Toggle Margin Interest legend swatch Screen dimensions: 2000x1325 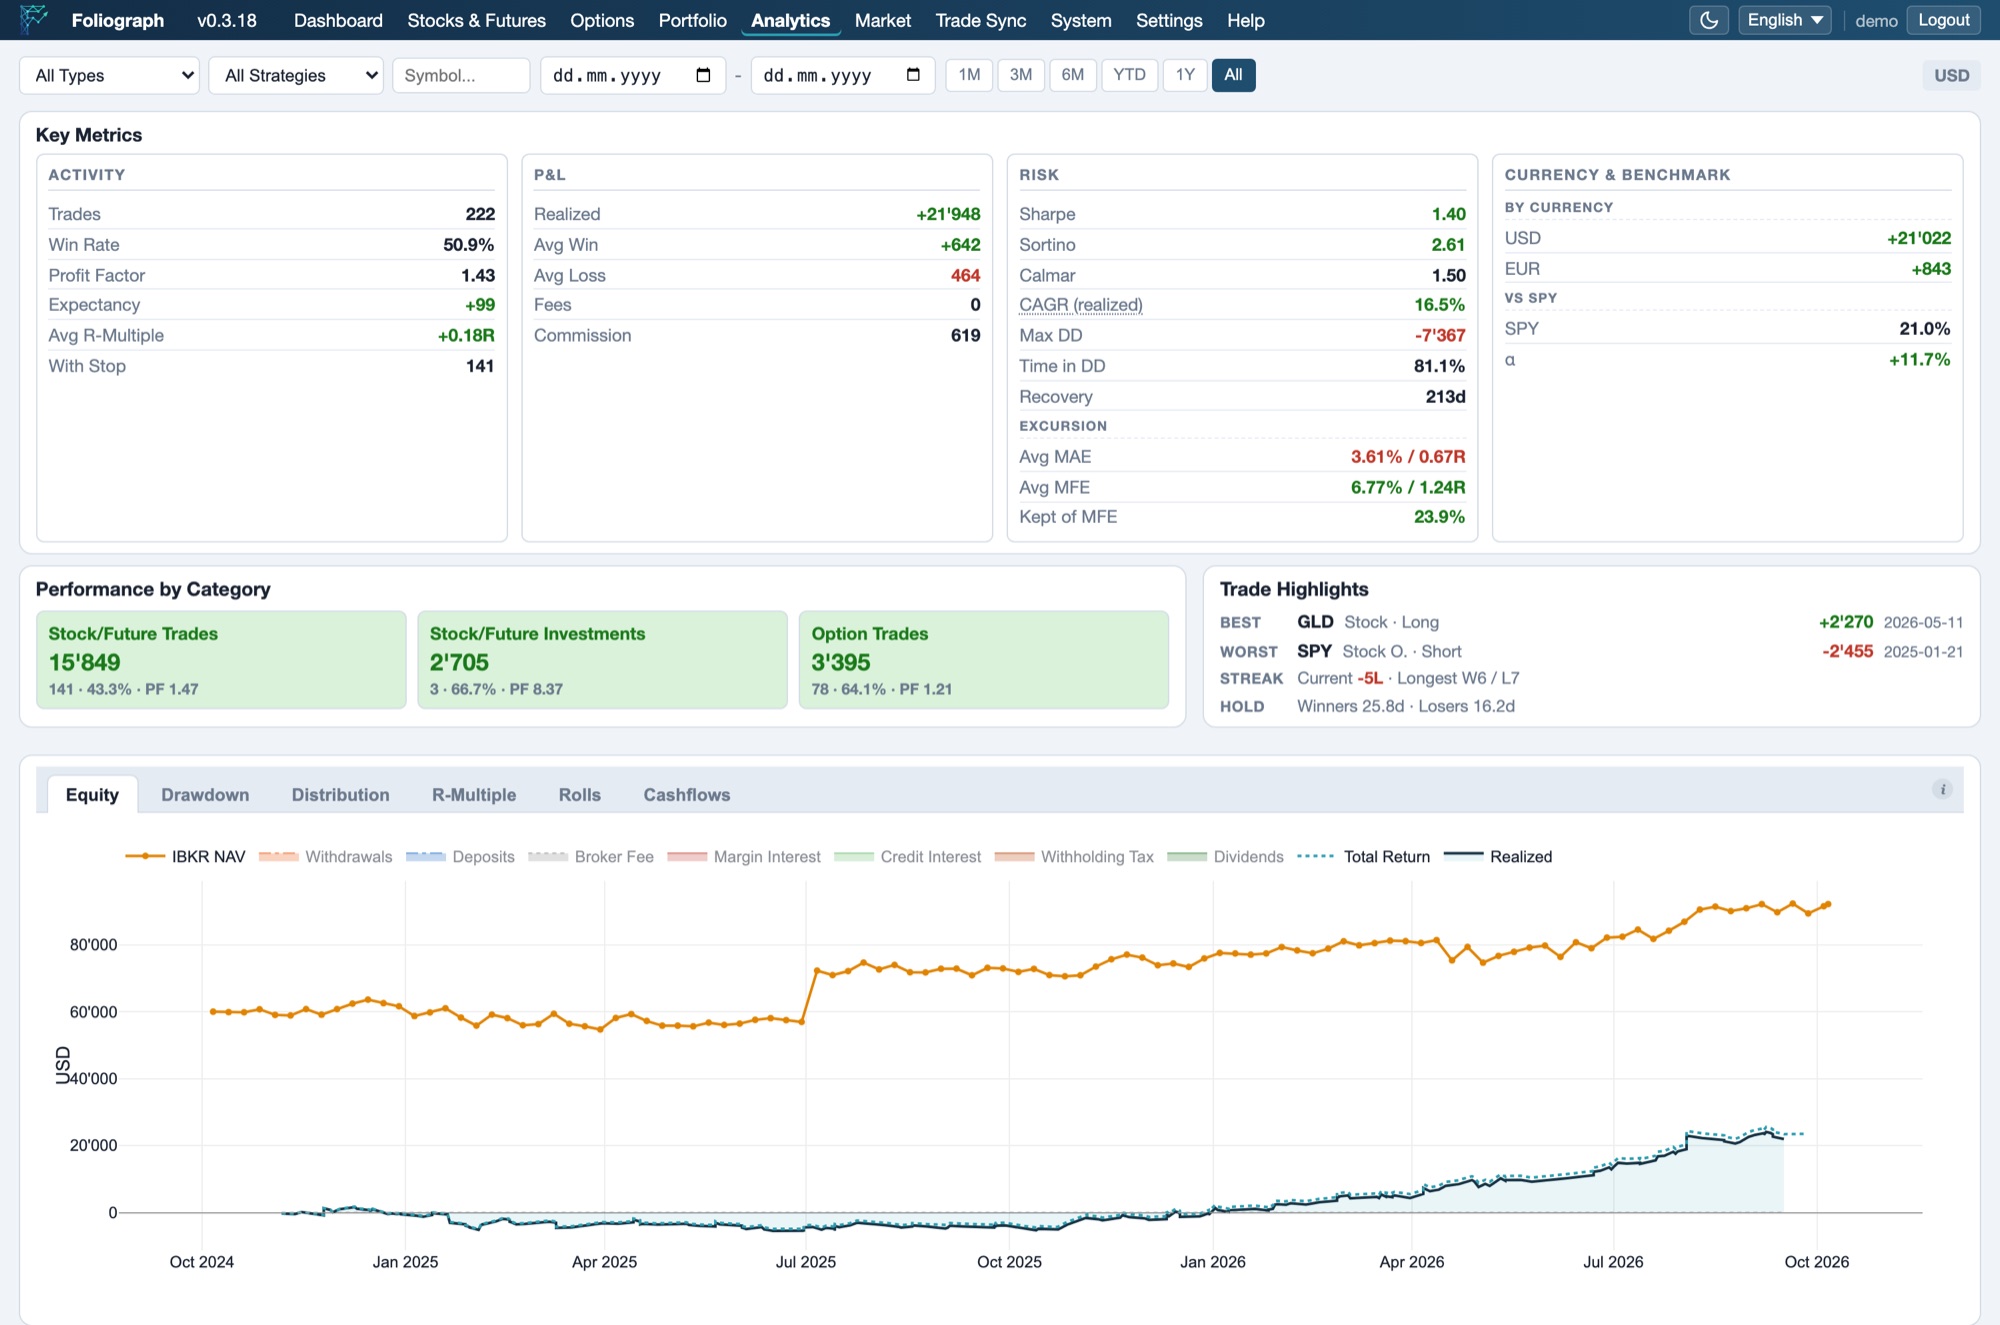point(687,856)
